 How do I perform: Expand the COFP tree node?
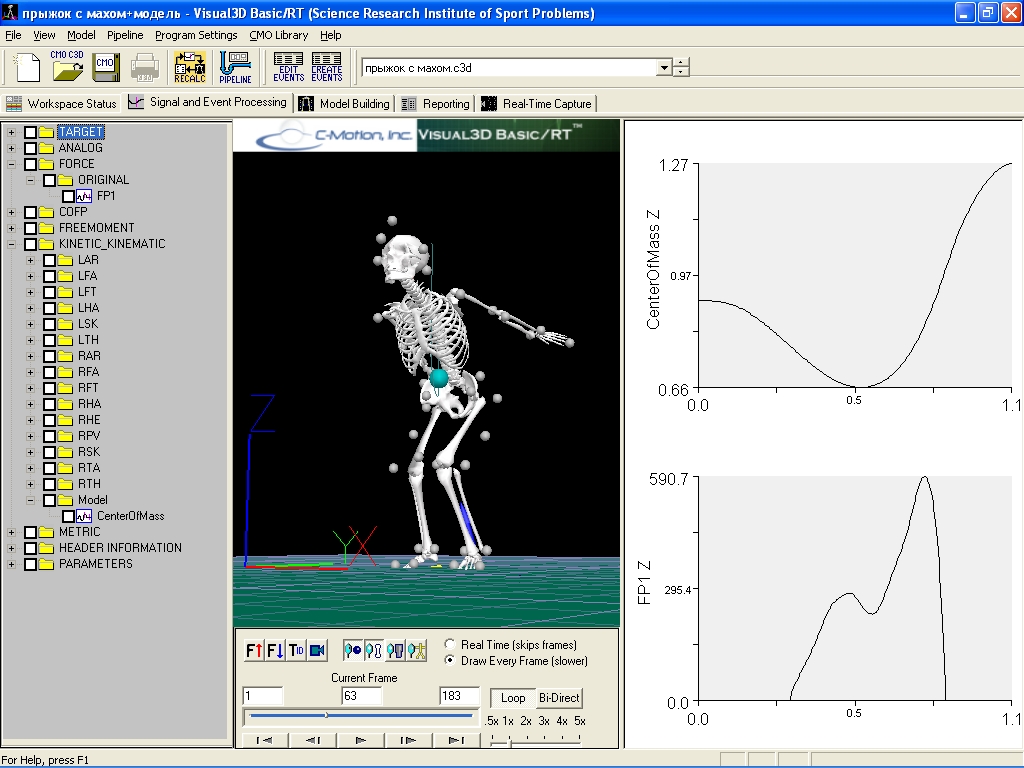click(x=11, y=212)
